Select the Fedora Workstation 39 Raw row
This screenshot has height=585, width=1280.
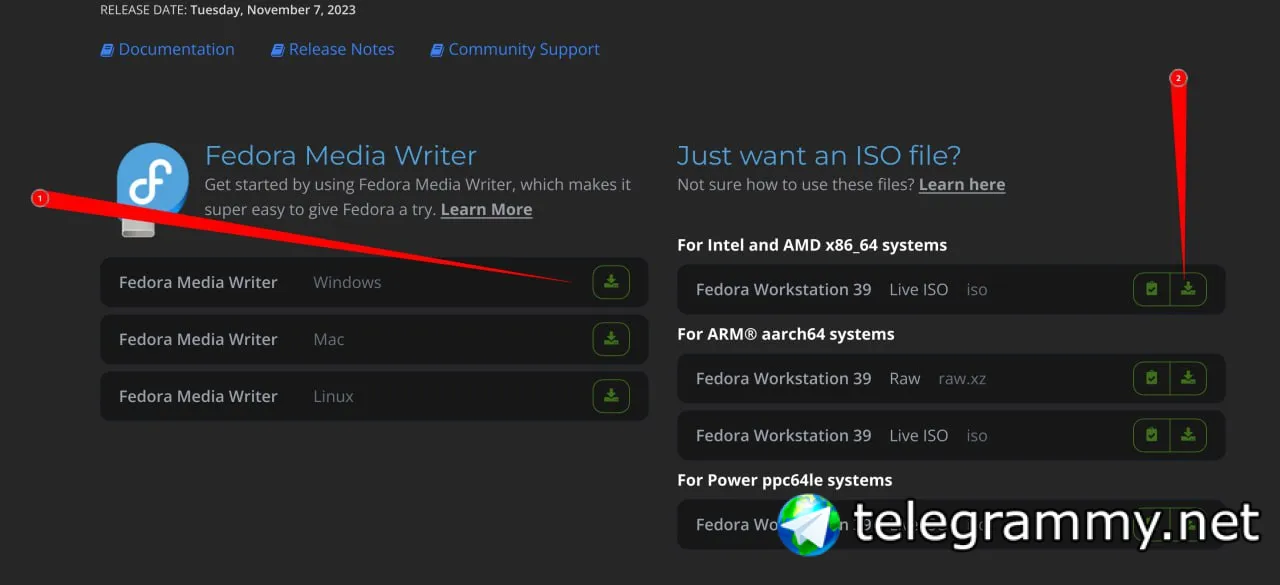coord(951,378)
